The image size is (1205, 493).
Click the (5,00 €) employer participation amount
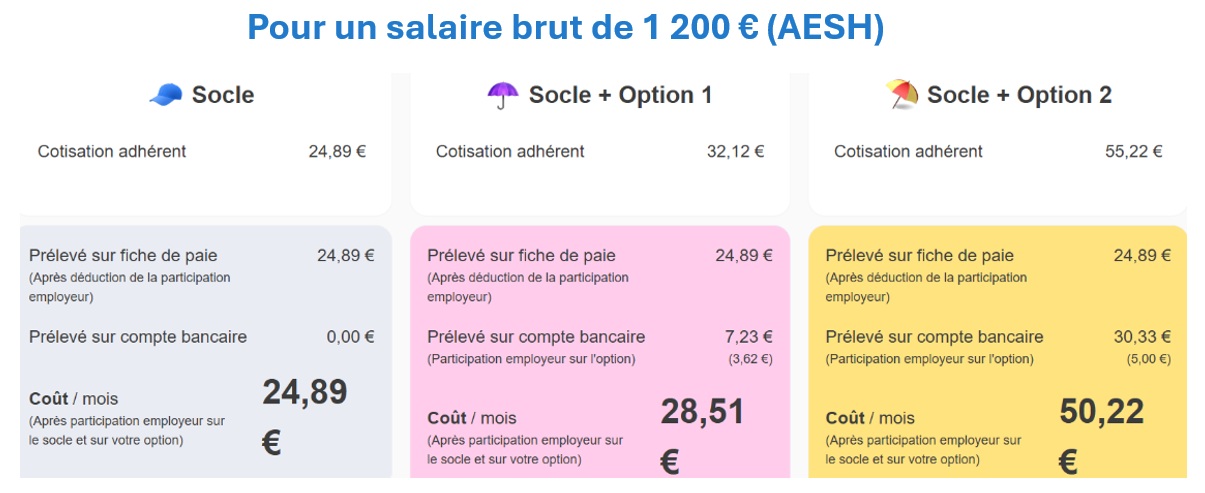click(1148, 359)
